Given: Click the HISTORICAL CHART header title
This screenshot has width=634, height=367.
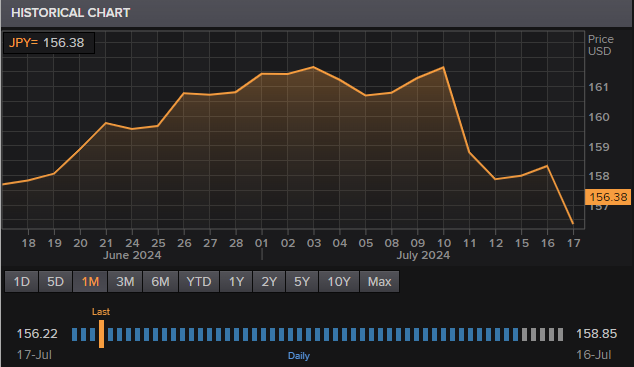Looking at the screenshot, I should 71,13.
